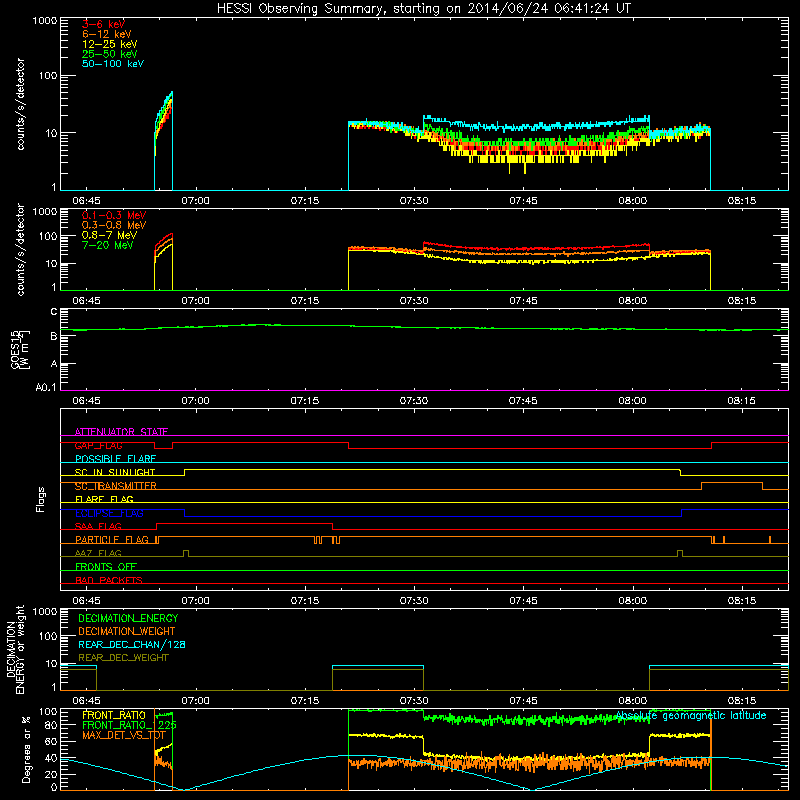Click the yellow FLARE_FLAG label
Viewport: 800px width, 800px height.
click(x=104, y=499)
